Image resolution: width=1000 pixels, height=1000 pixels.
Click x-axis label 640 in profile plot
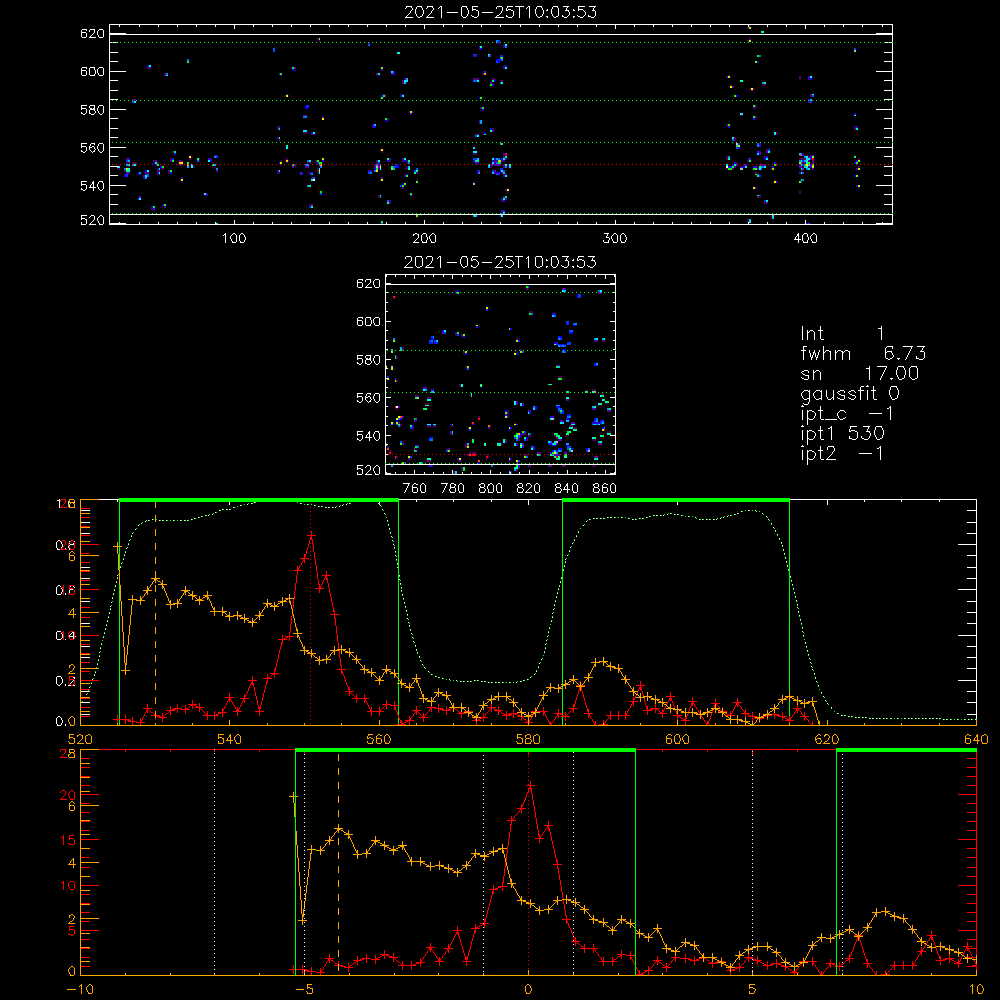pos(976,739)
